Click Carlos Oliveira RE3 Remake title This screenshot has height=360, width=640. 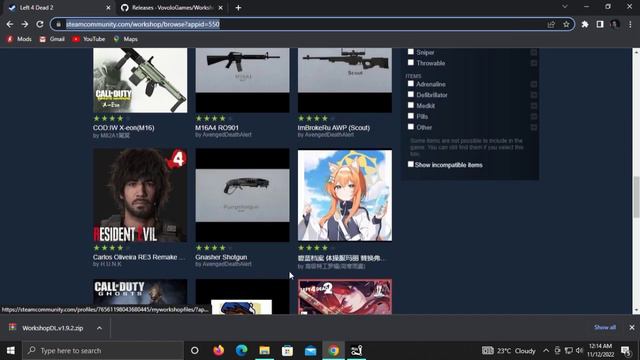[139, 257]
